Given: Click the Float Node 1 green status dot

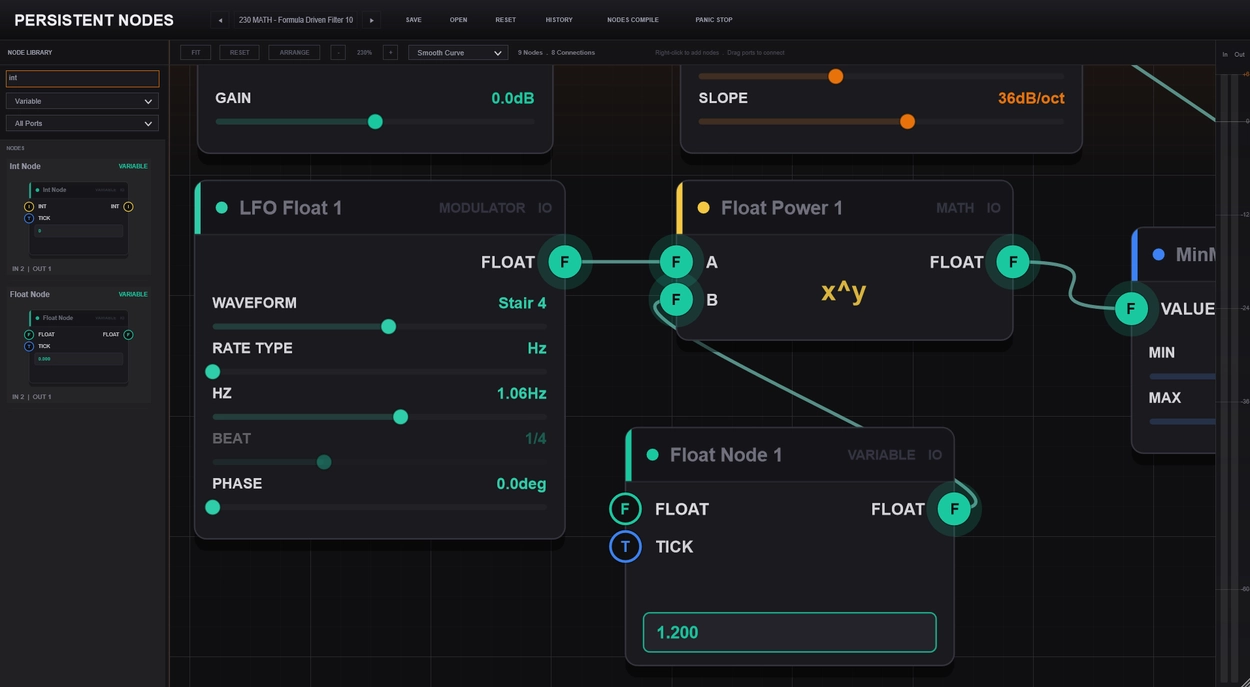Looking at the screenshot, I should click(x=653, y=455).
